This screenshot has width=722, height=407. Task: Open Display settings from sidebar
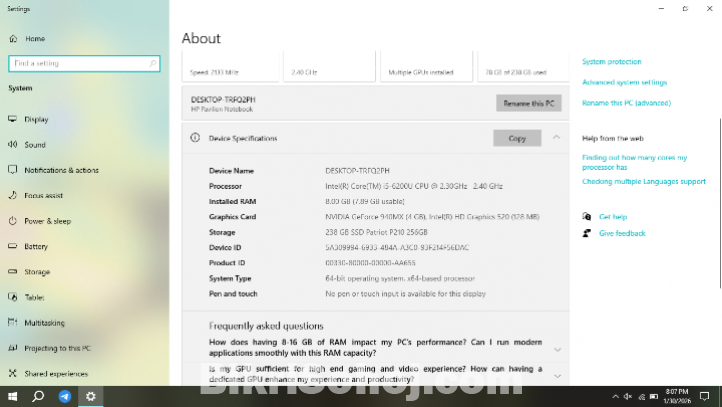coord(36,119)
